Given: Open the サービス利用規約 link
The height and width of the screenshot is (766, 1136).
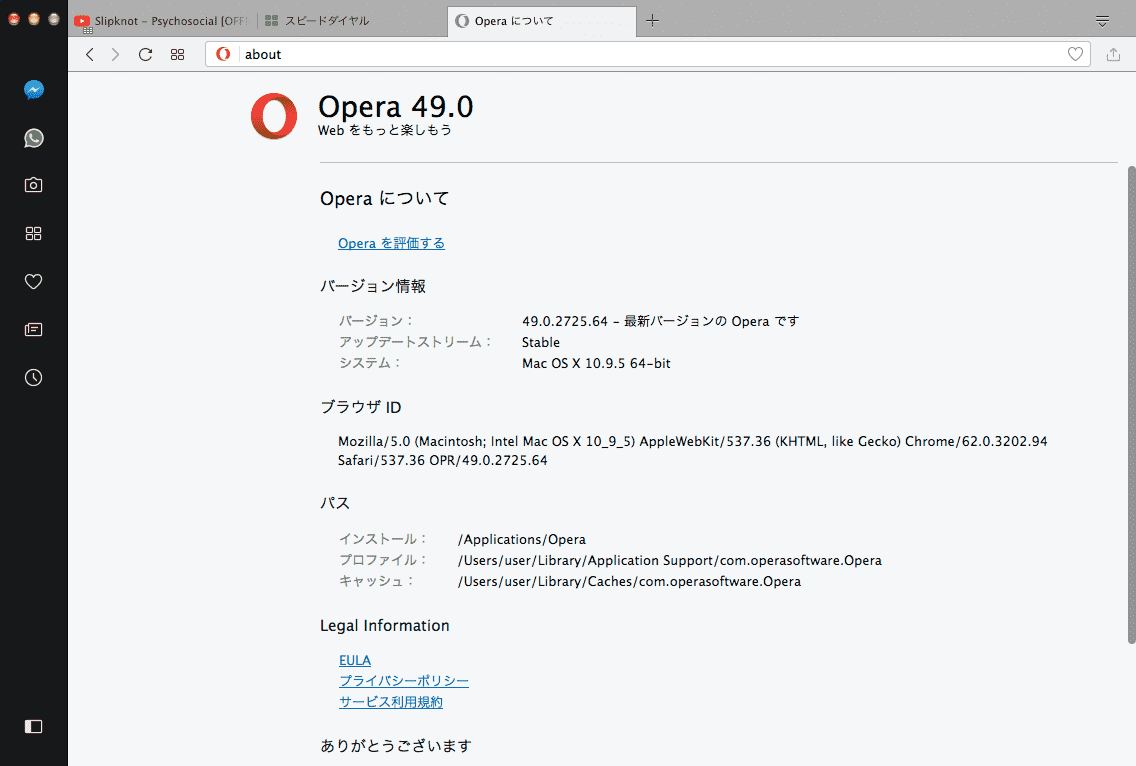Looking at the screenshot, I should click(391, 702).
